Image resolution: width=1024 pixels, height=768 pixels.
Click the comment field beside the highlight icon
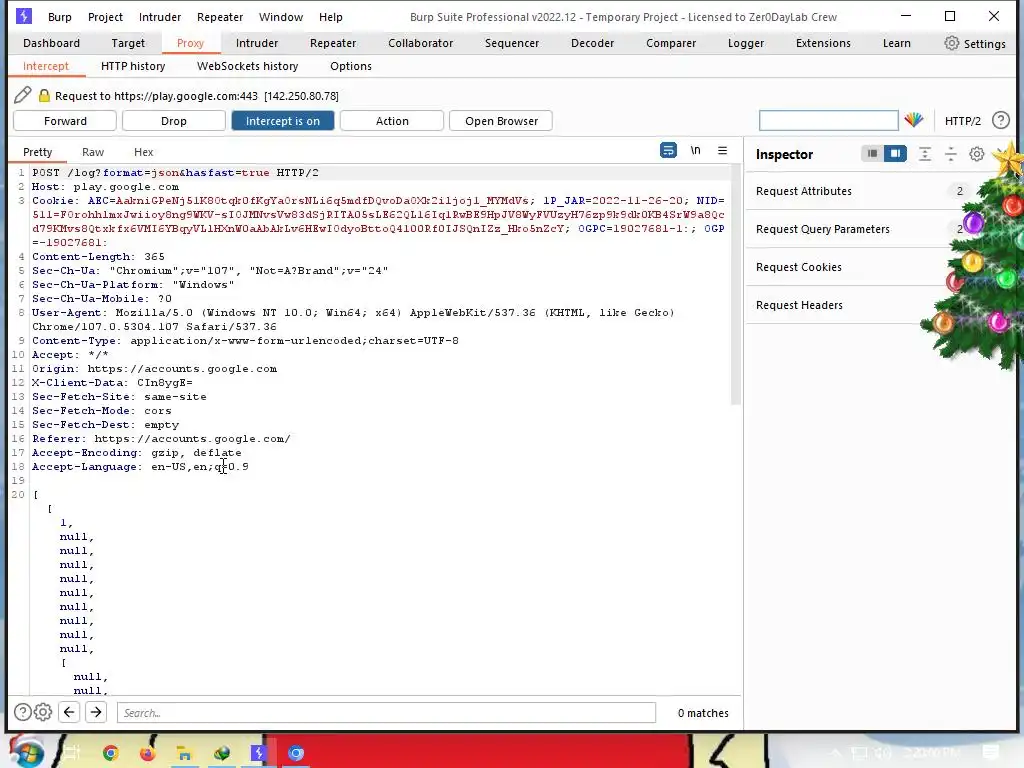pos(828,120)
